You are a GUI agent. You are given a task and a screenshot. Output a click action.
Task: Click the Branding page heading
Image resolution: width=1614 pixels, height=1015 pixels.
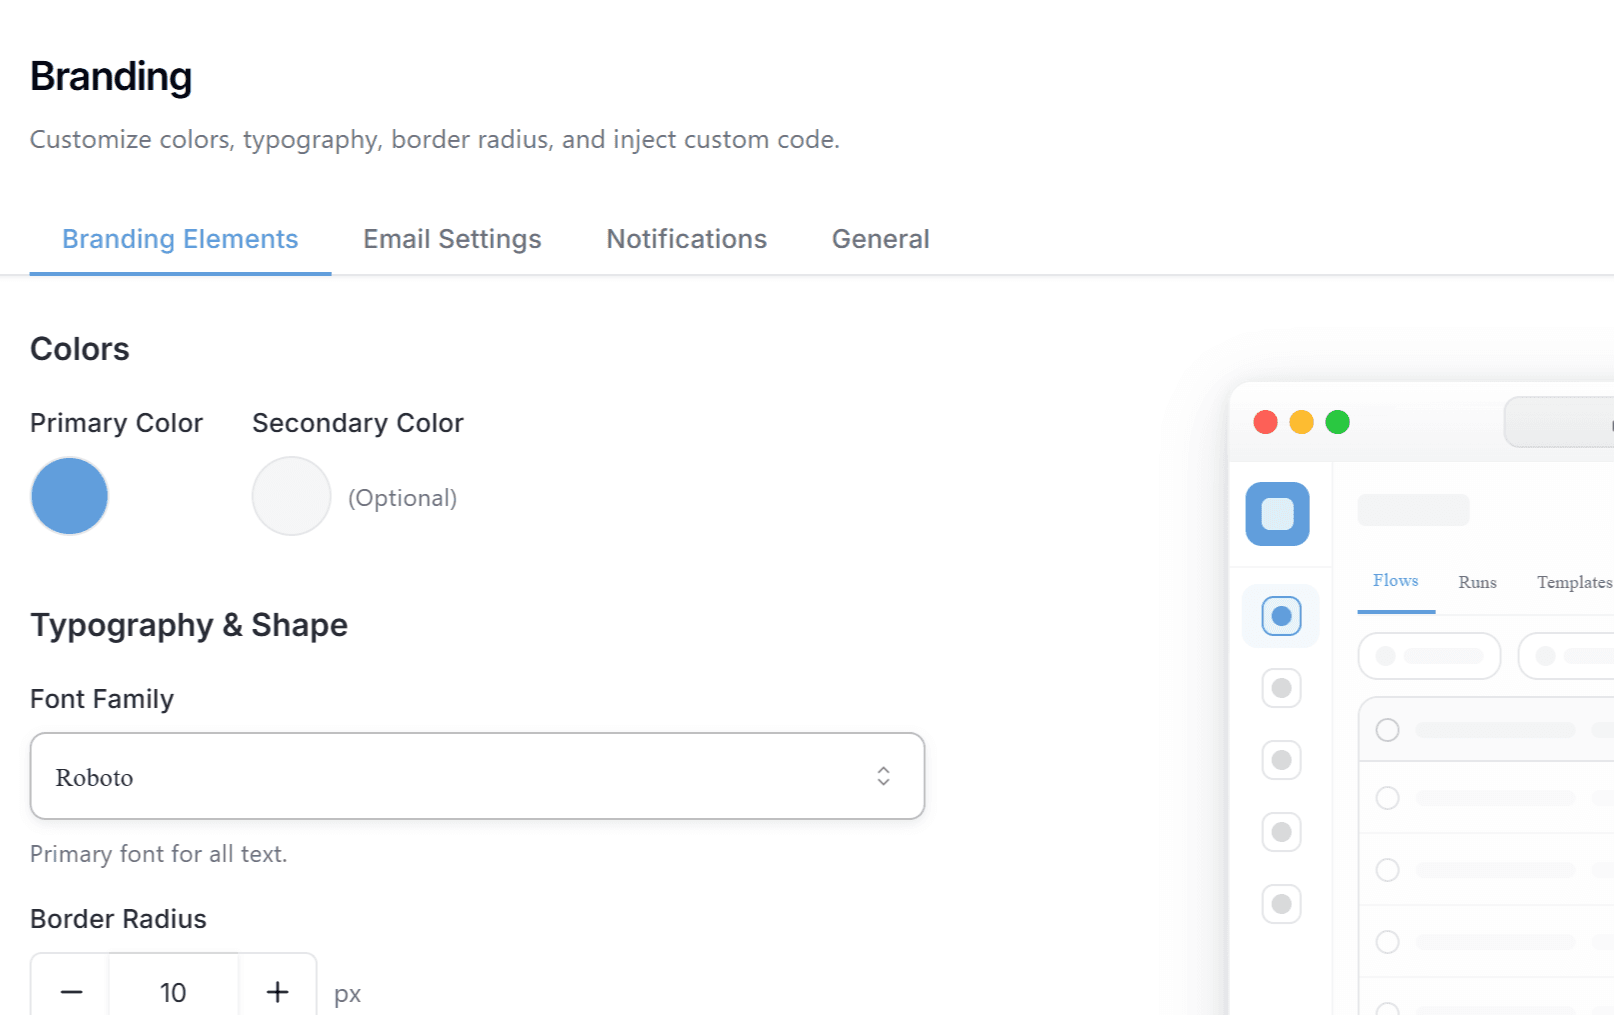tap(111, 77)
